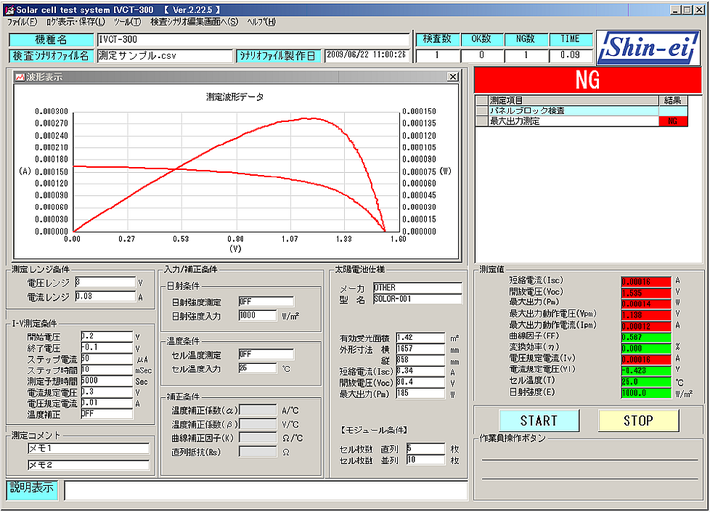Click the 終了電圧 input field
This screenshot has height=512, width=710.
(x=106, y=348)
